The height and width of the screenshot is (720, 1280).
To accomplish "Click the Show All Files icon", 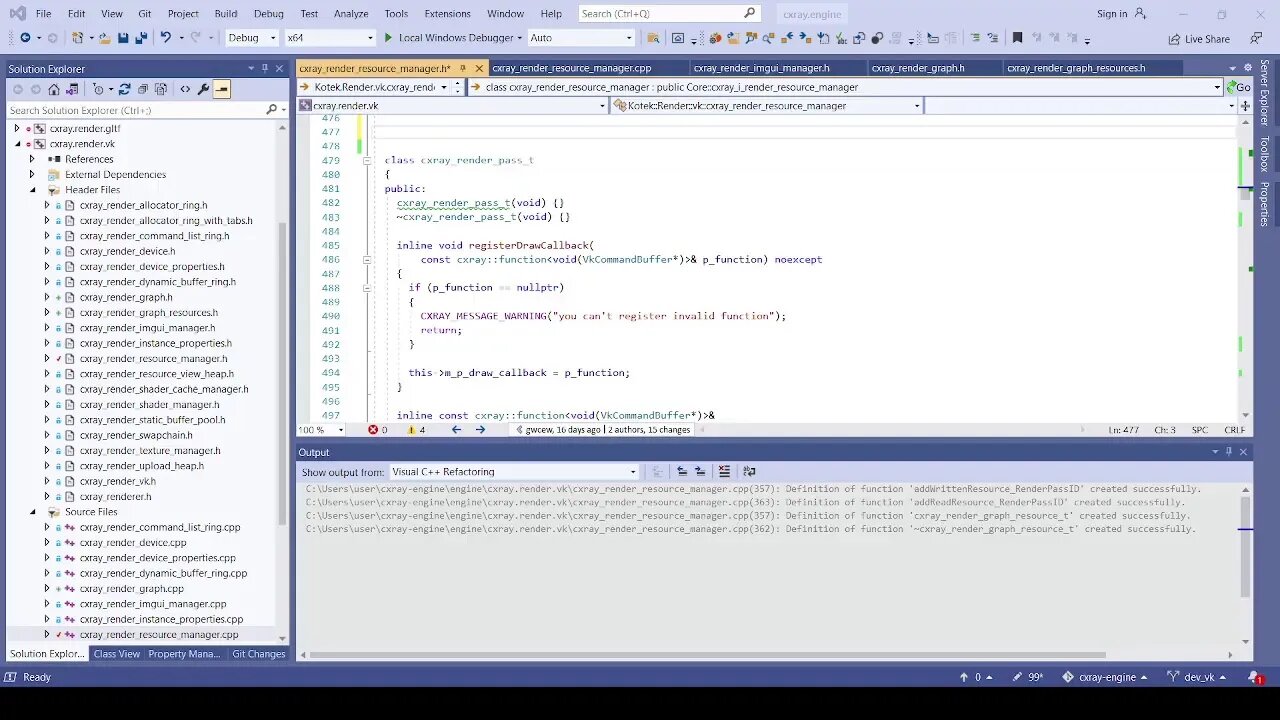I will coord(161,89).
